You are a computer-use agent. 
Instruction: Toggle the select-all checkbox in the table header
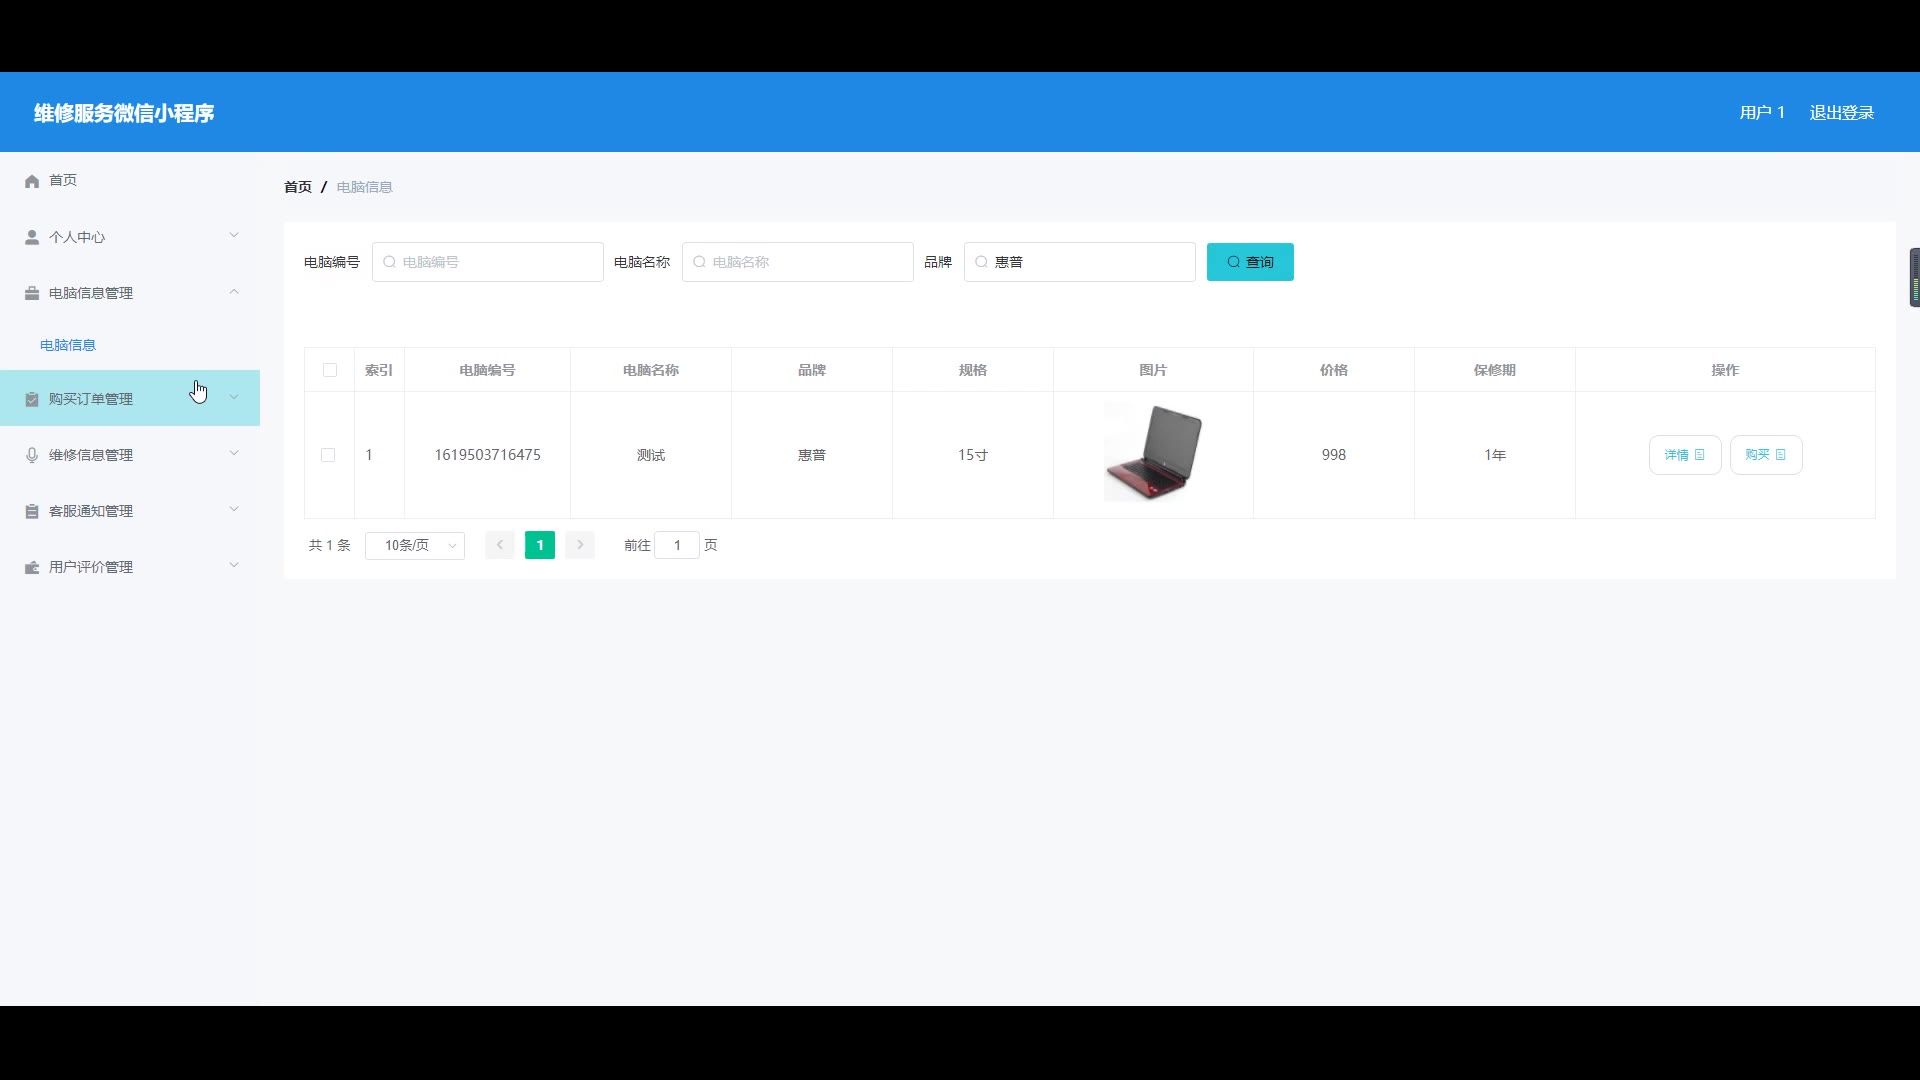click(330, 370)
